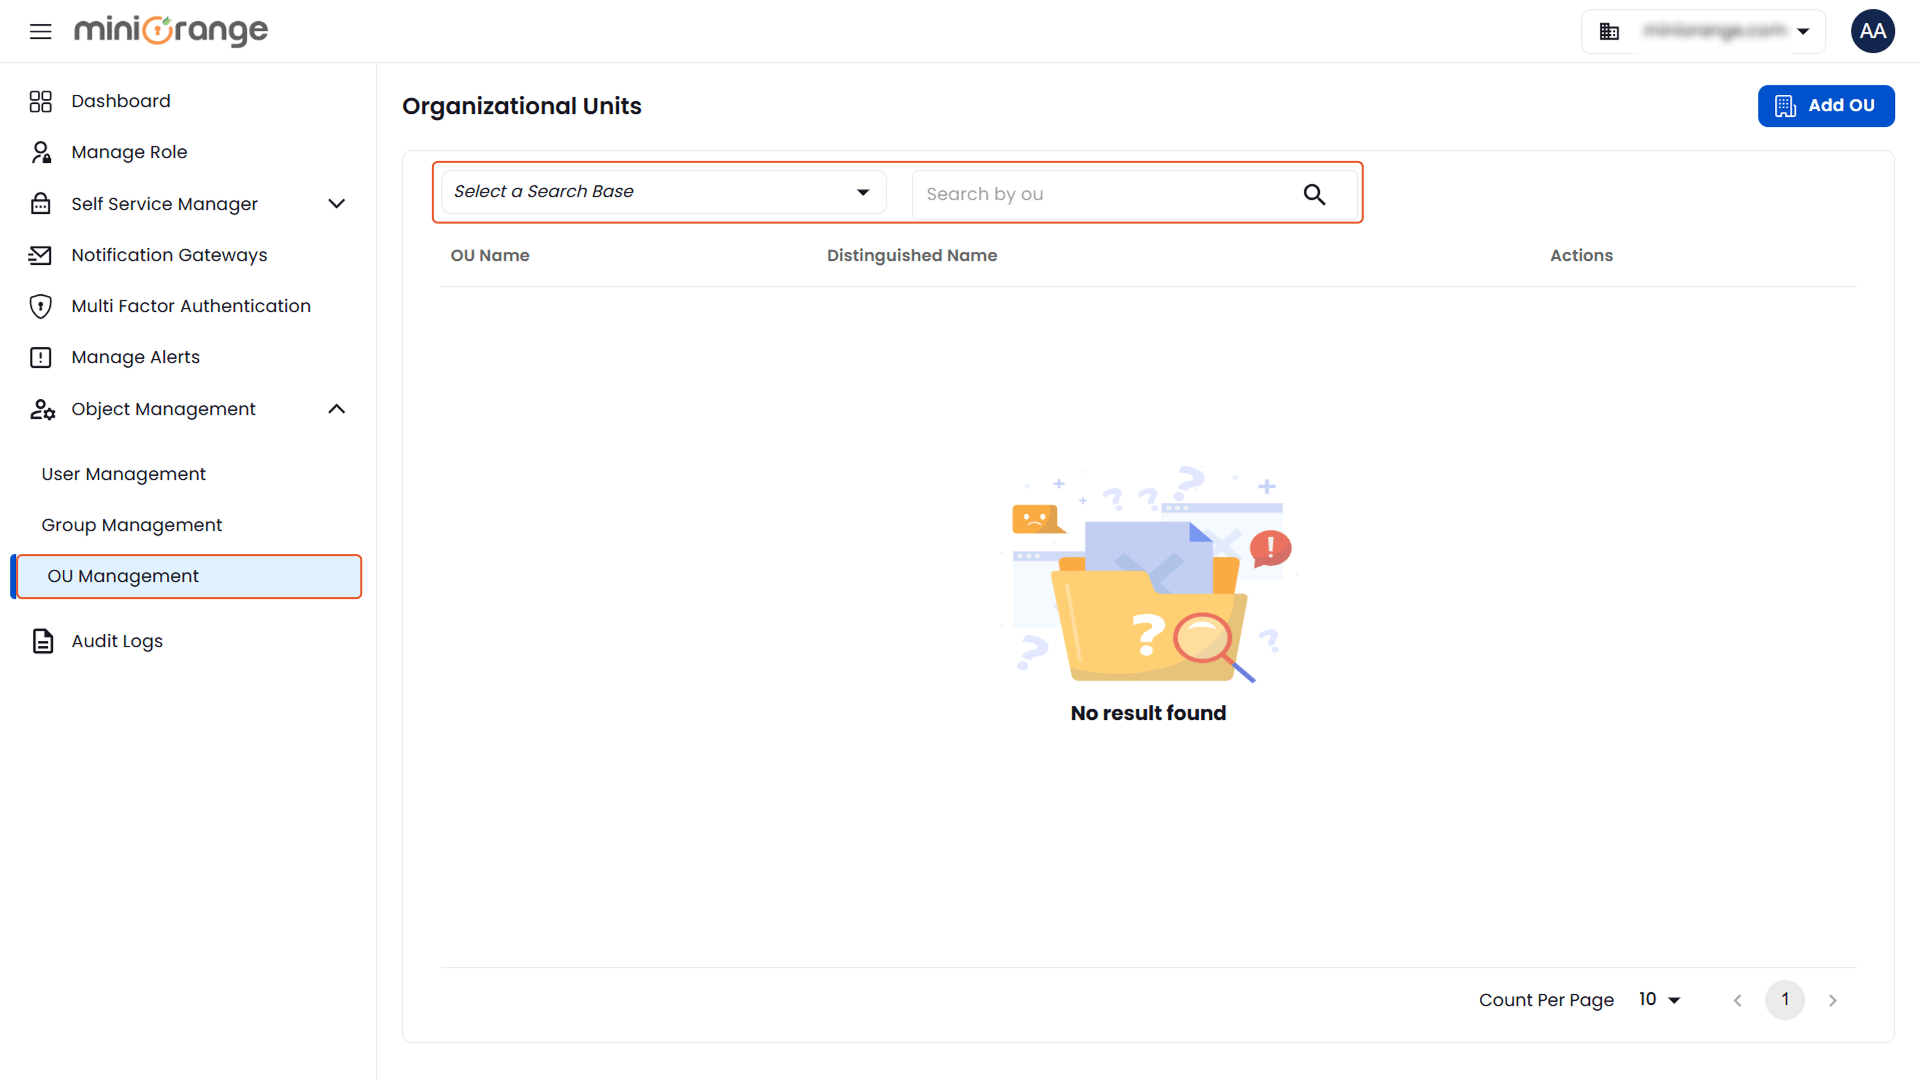This screenshot has width=1921, height=1081.
Task: Click the Search by ou field
Action: (1105, 194)
